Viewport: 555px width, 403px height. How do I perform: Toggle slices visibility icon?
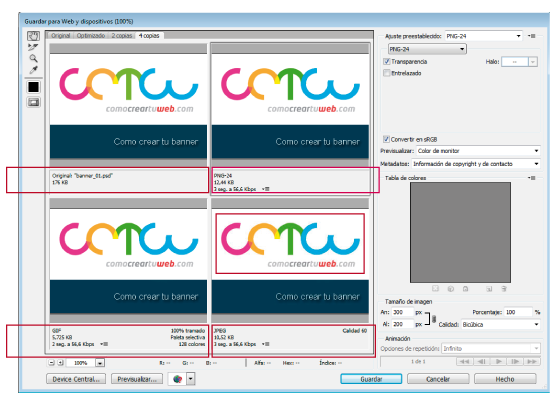pyautogui.click(x=34, y=102)
